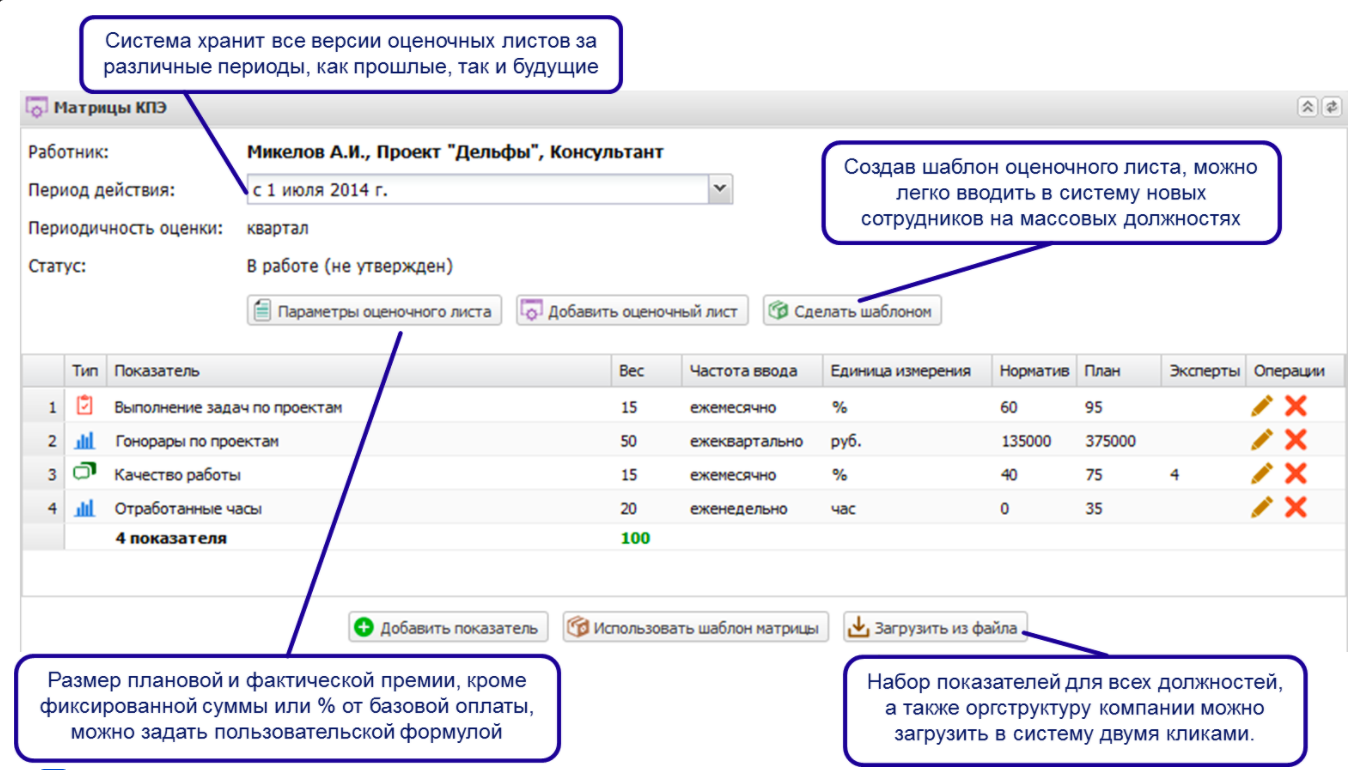Delete the 'Гонорары по проектам' indicator

click(x=1296, y=440)
